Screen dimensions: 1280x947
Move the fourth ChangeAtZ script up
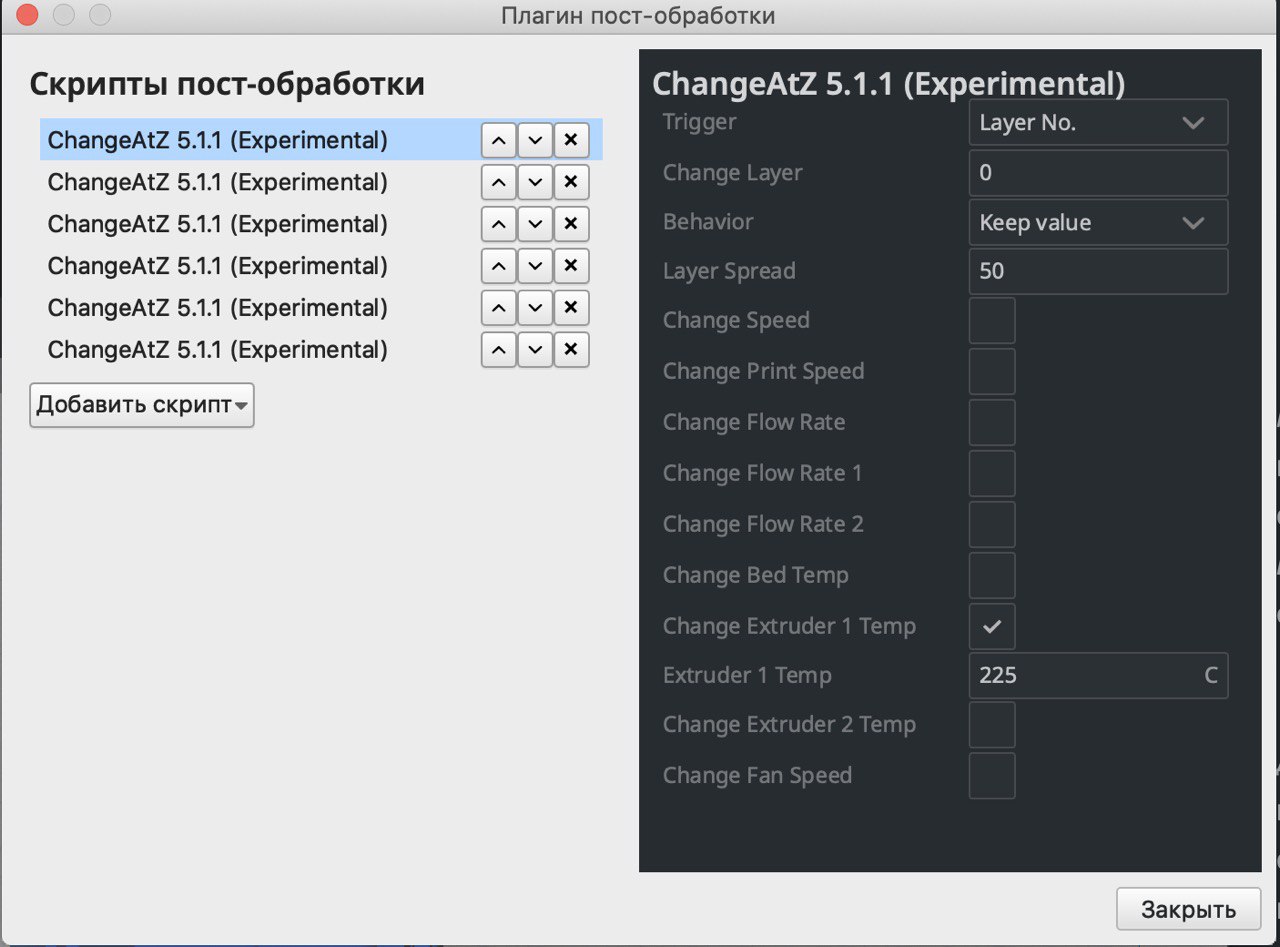coord(499,266)
